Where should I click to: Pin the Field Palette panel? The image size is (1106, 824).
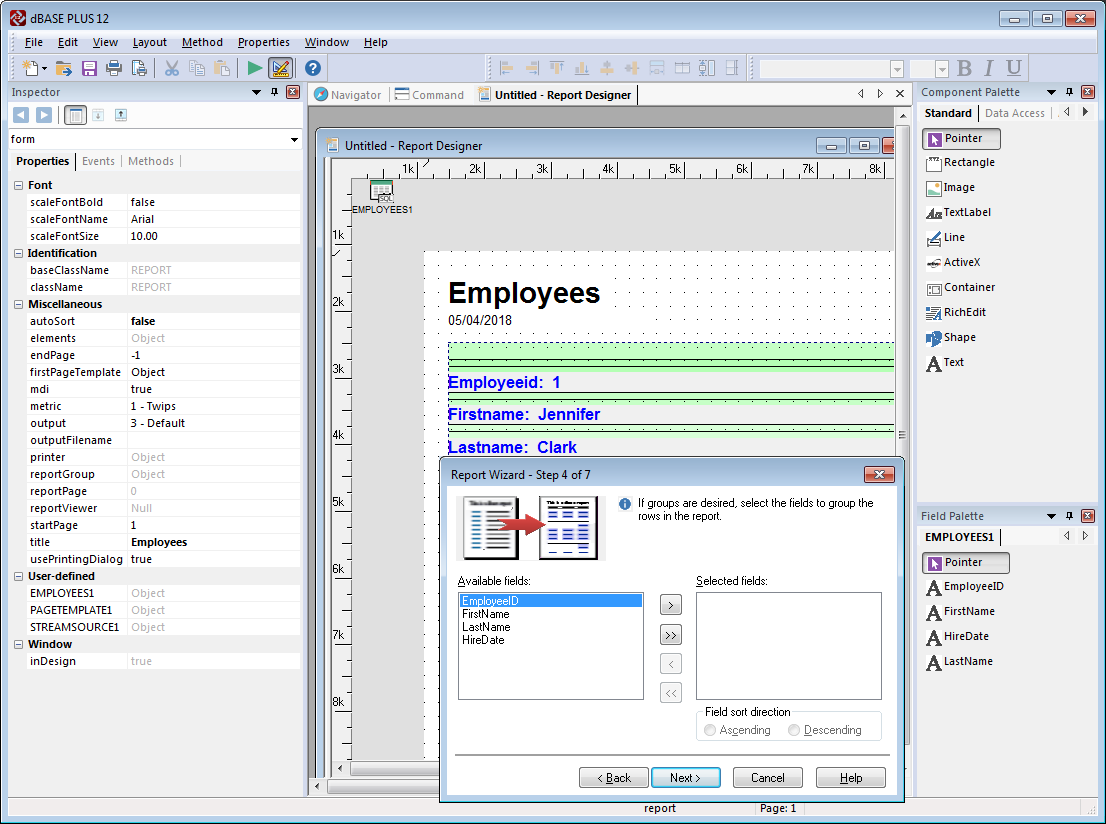1069,516
